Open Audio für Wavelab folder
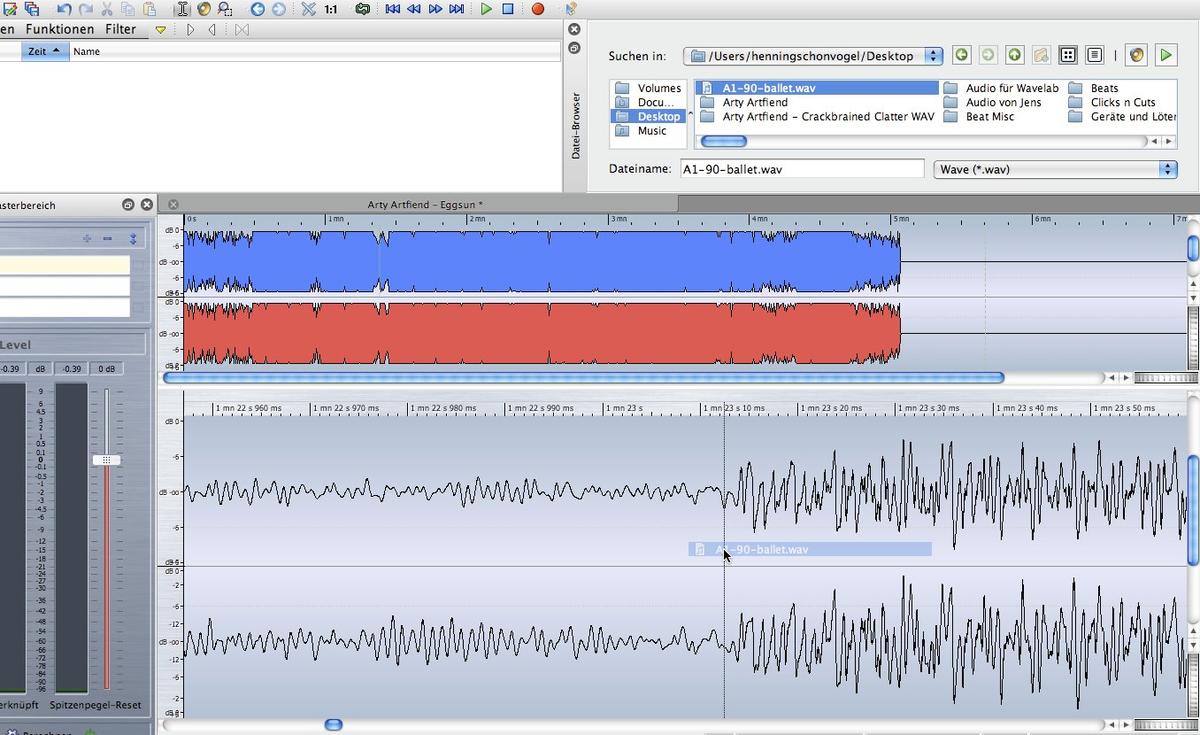The height and width of the screenshot is (735, 1200). coord(1011,88)
